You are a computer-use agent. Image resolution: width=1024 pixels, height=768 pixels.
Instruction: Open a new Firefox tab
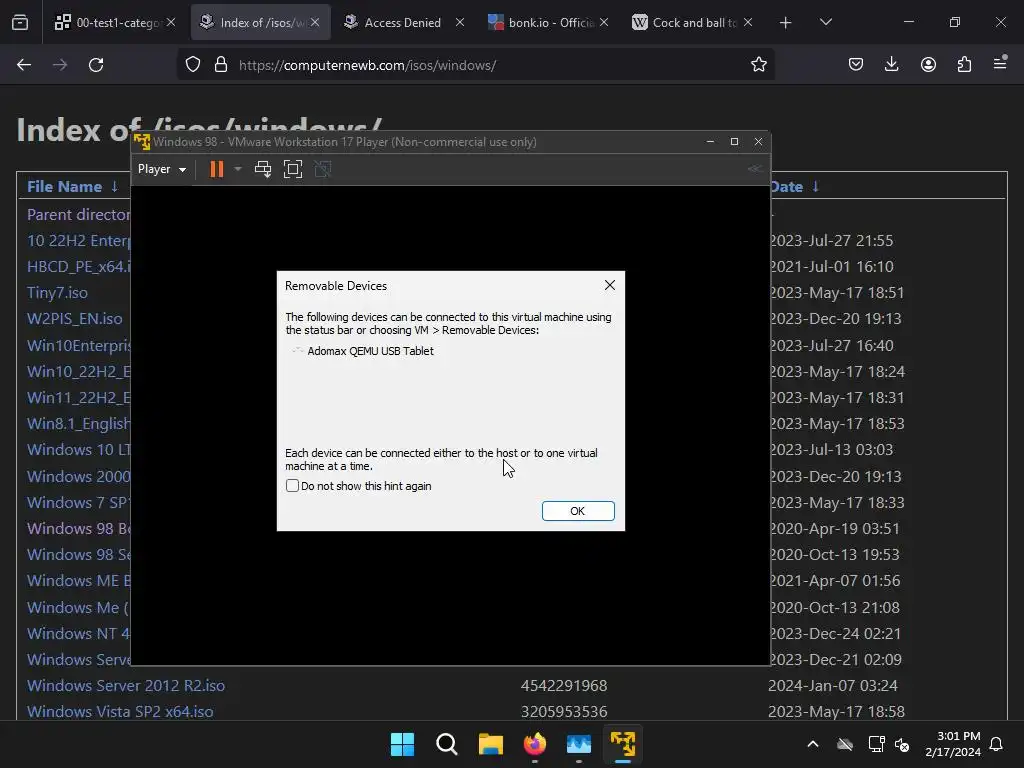coord(786,23)
